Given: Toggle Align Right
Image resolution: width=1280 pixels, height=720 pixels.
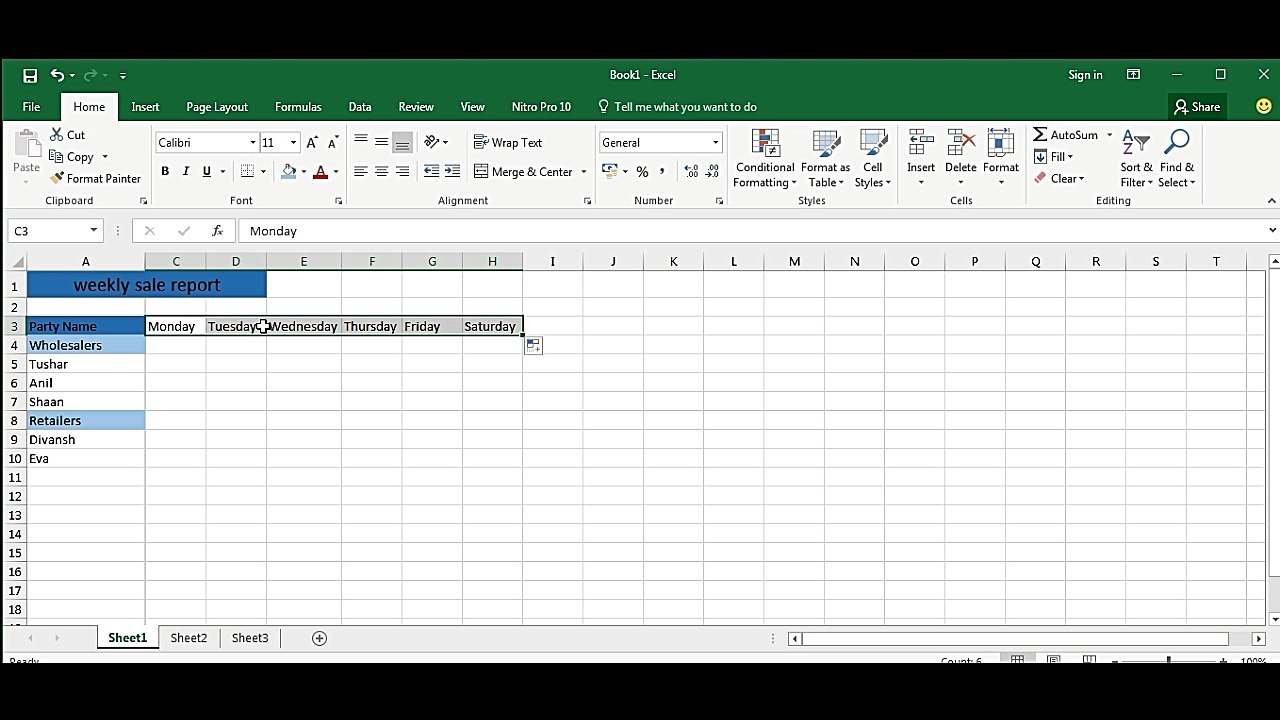Looking at the screenshot, I should 403,172.
